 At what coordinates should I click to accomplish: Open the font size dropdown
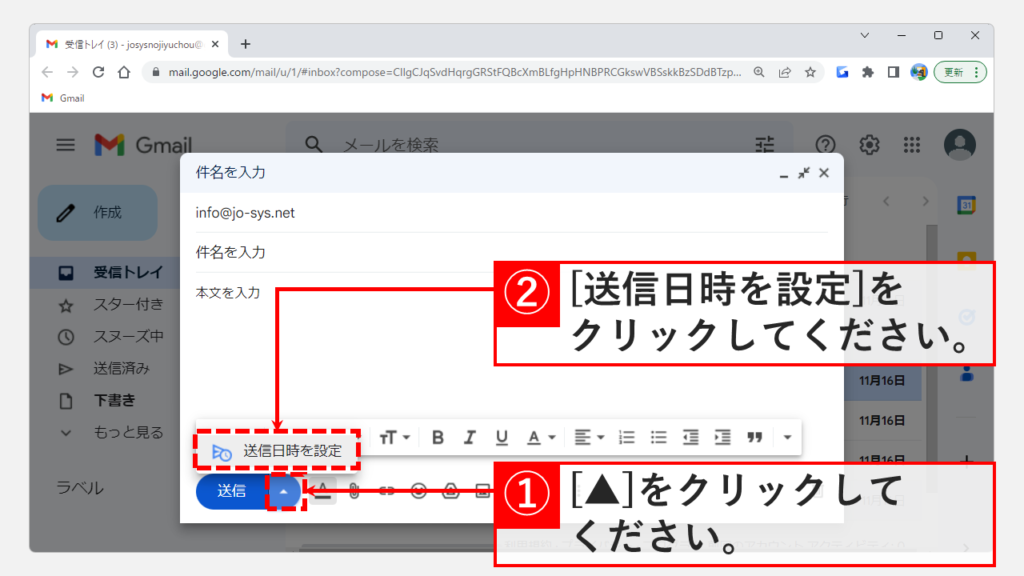click(394, 438)
